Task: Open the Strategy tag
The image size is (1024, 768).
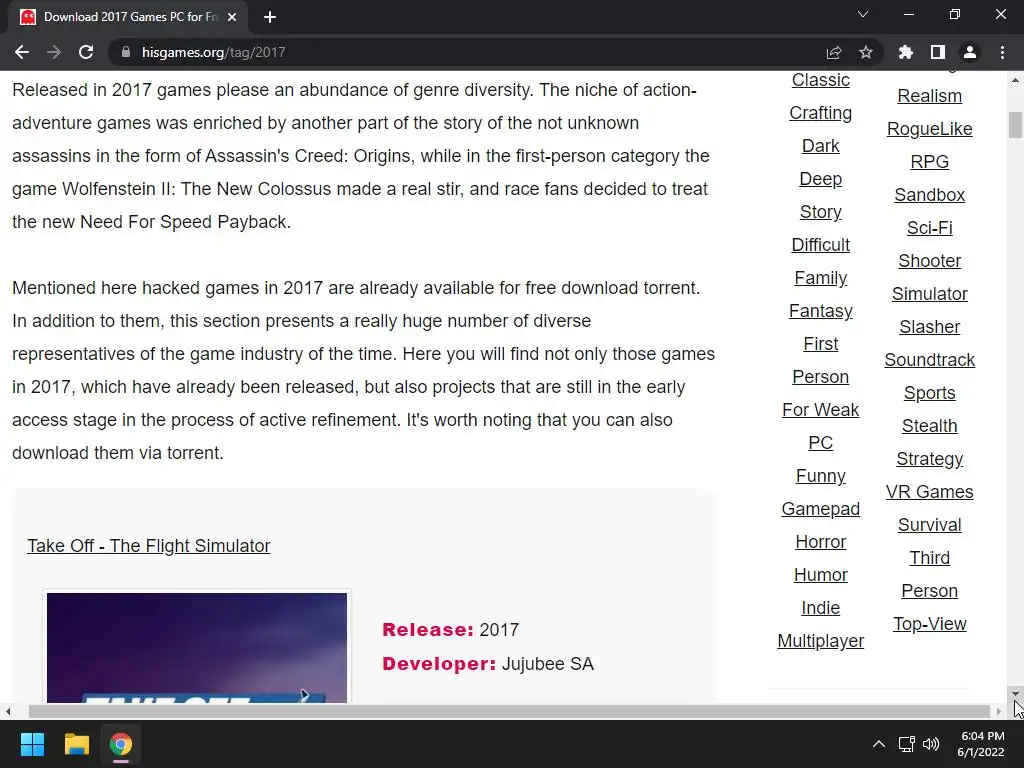Action: coord(930,459)
